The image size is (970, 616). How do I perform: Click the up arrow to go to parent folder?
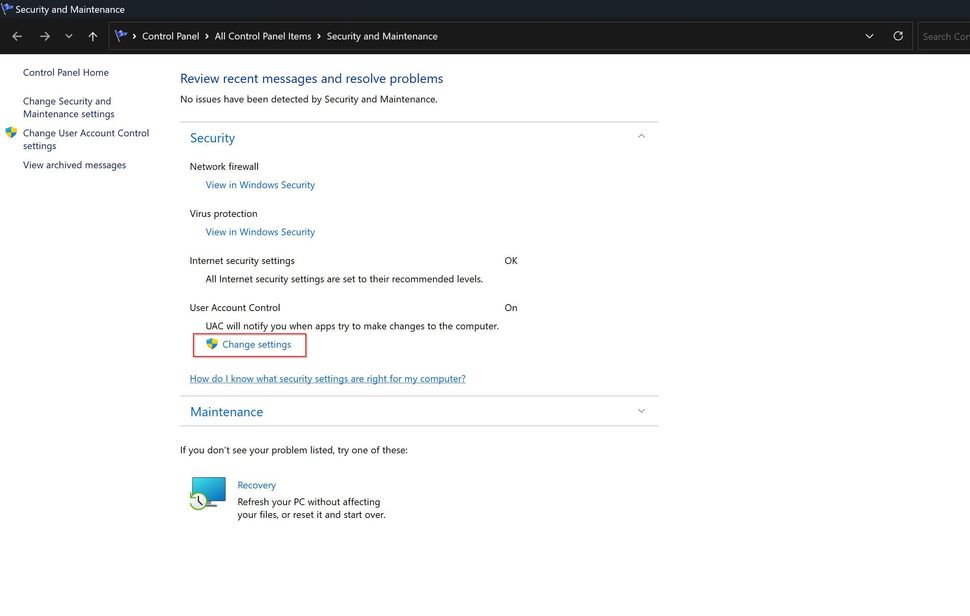pos(91,35)
